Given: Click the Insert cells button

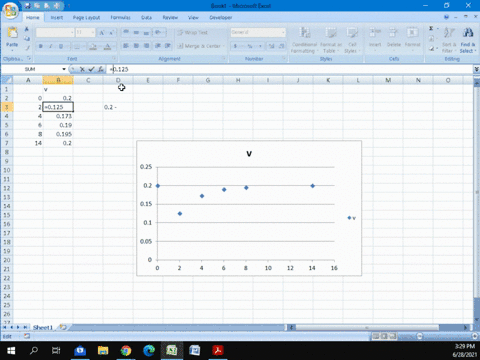Looking at the screenshot, I should click(375, 38).
